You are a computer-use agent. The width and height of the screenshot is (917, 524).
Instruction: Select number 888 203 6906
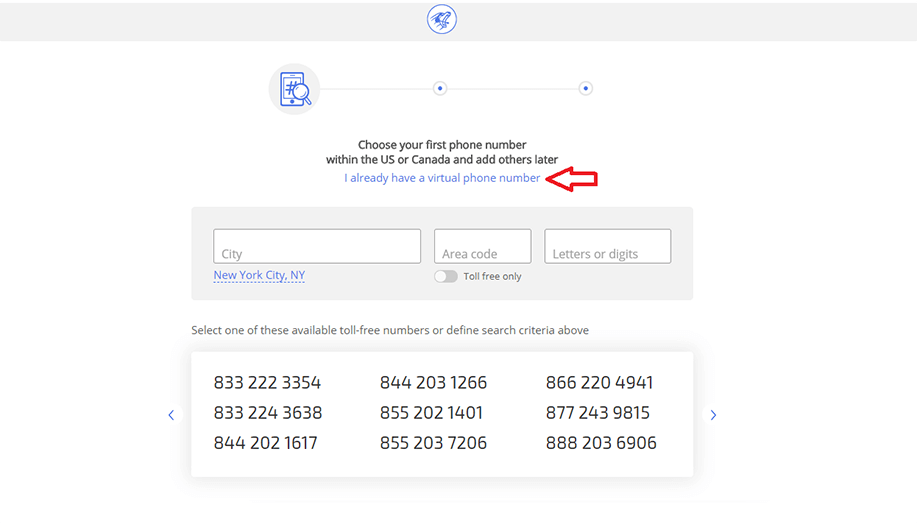[601, 443]
